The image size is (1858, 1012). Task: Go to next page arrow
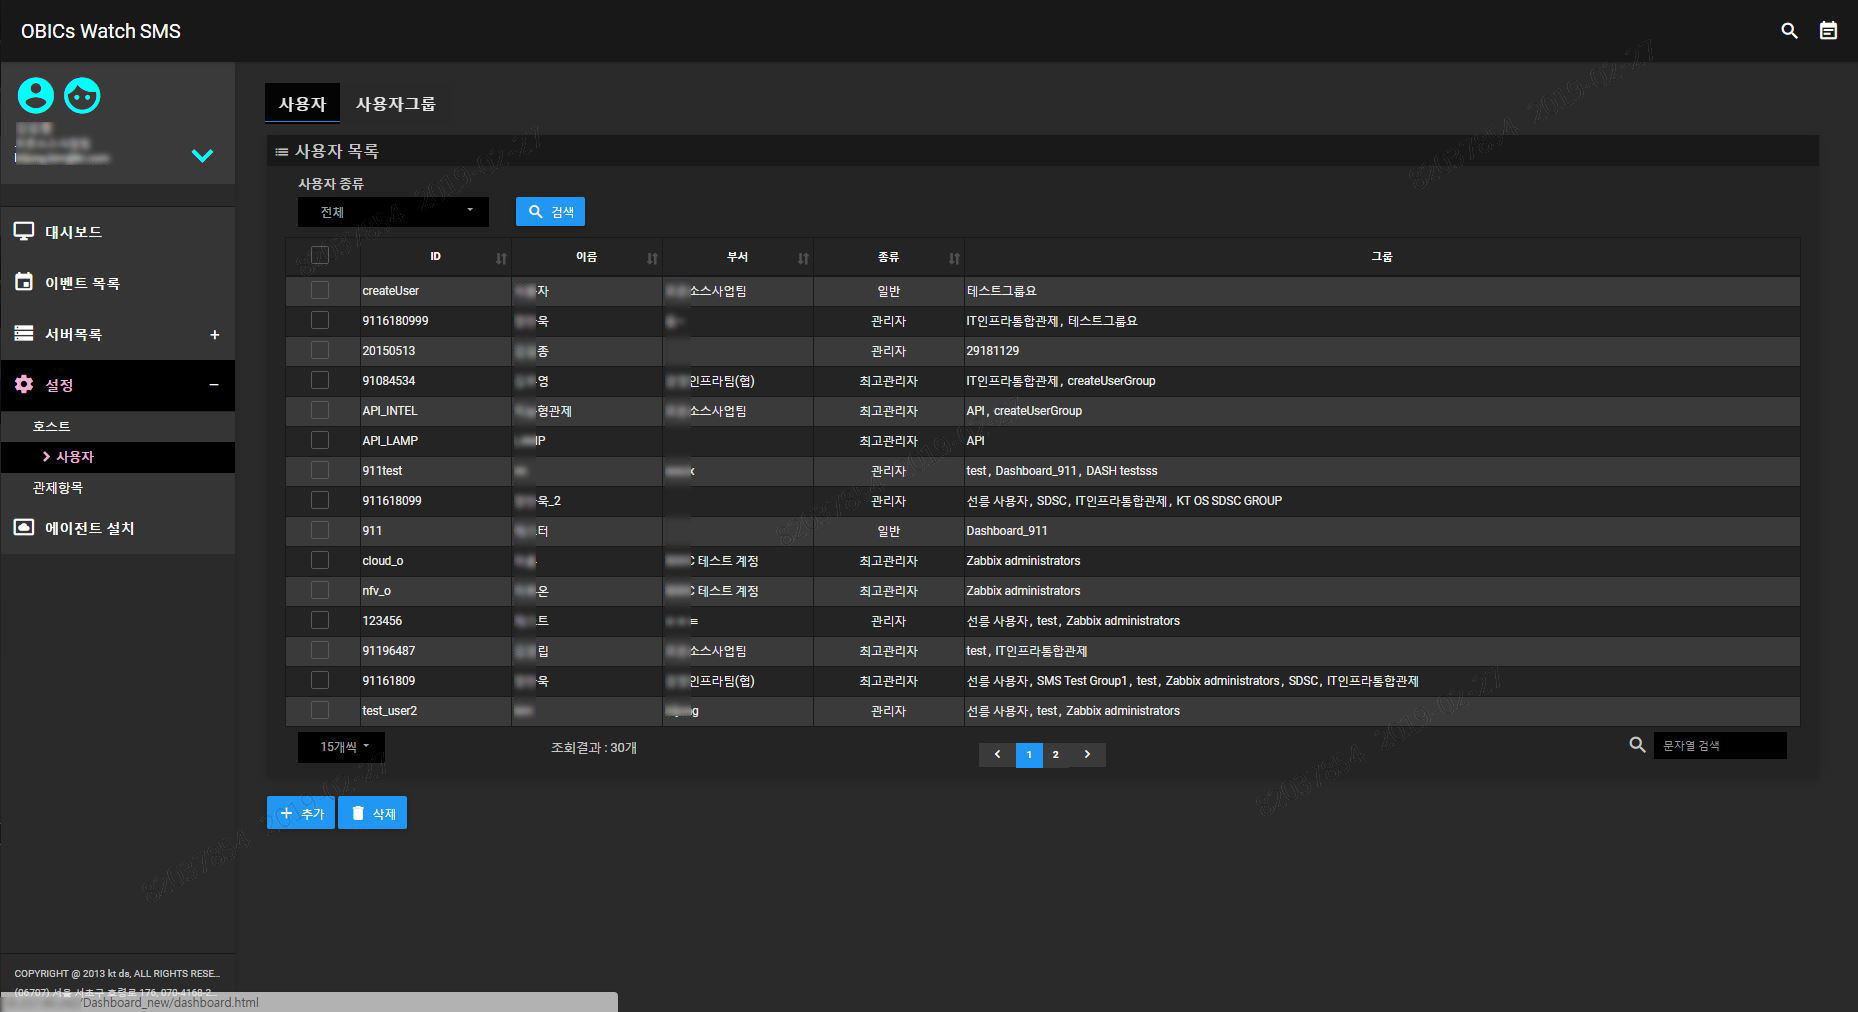tap(1087, 754)
